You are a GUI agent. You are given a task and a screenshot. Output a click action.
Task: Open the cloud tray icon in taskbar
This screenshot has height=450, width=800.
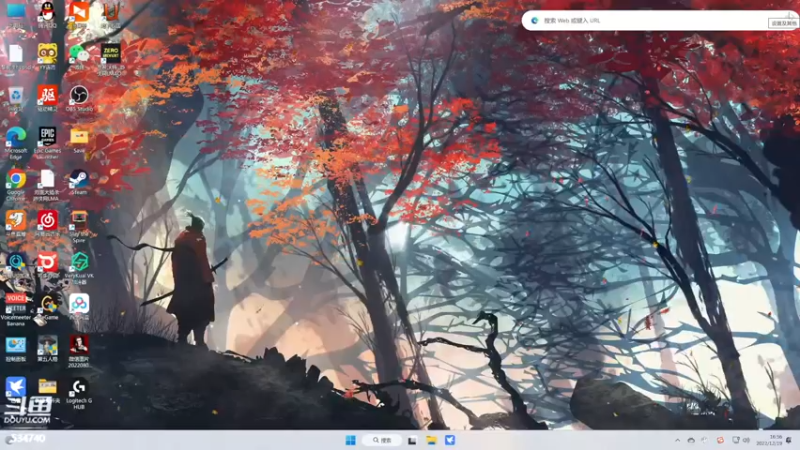(x=691, y=440)
